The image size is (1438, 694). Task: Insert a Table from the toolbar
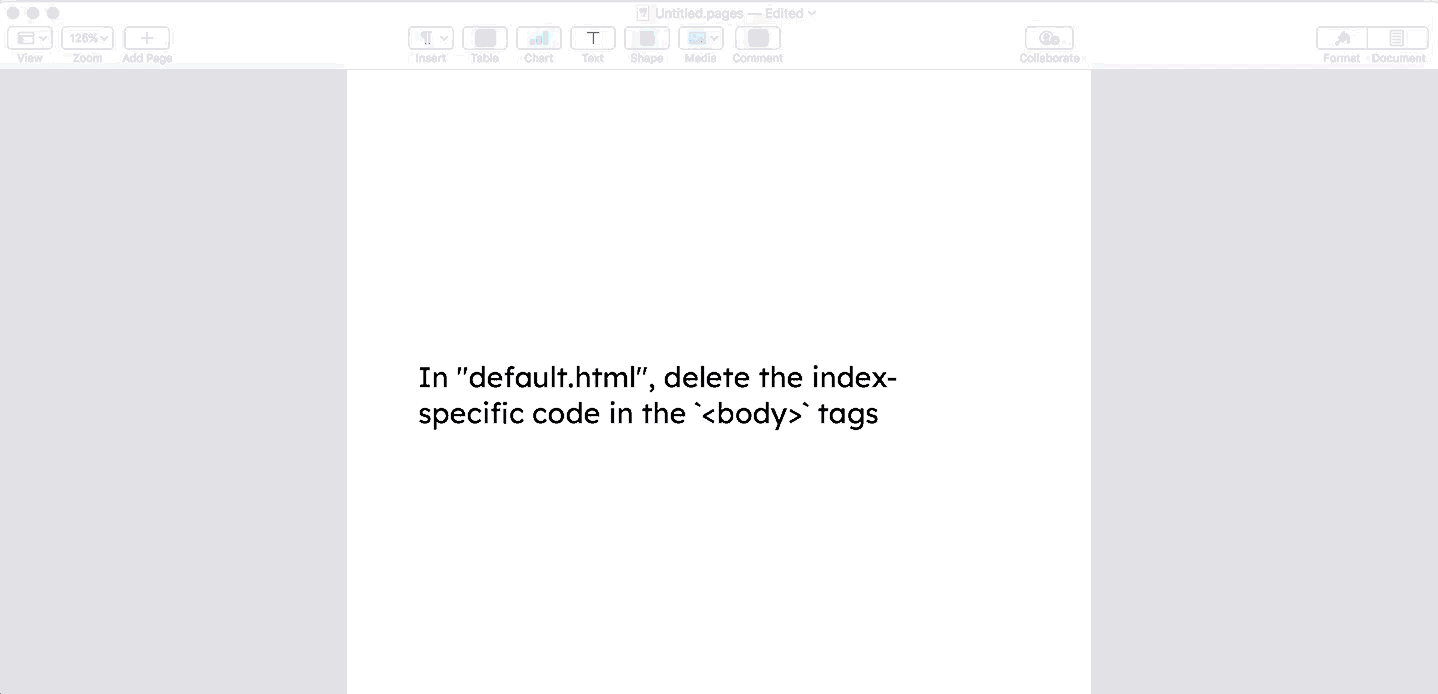(485, 38)
